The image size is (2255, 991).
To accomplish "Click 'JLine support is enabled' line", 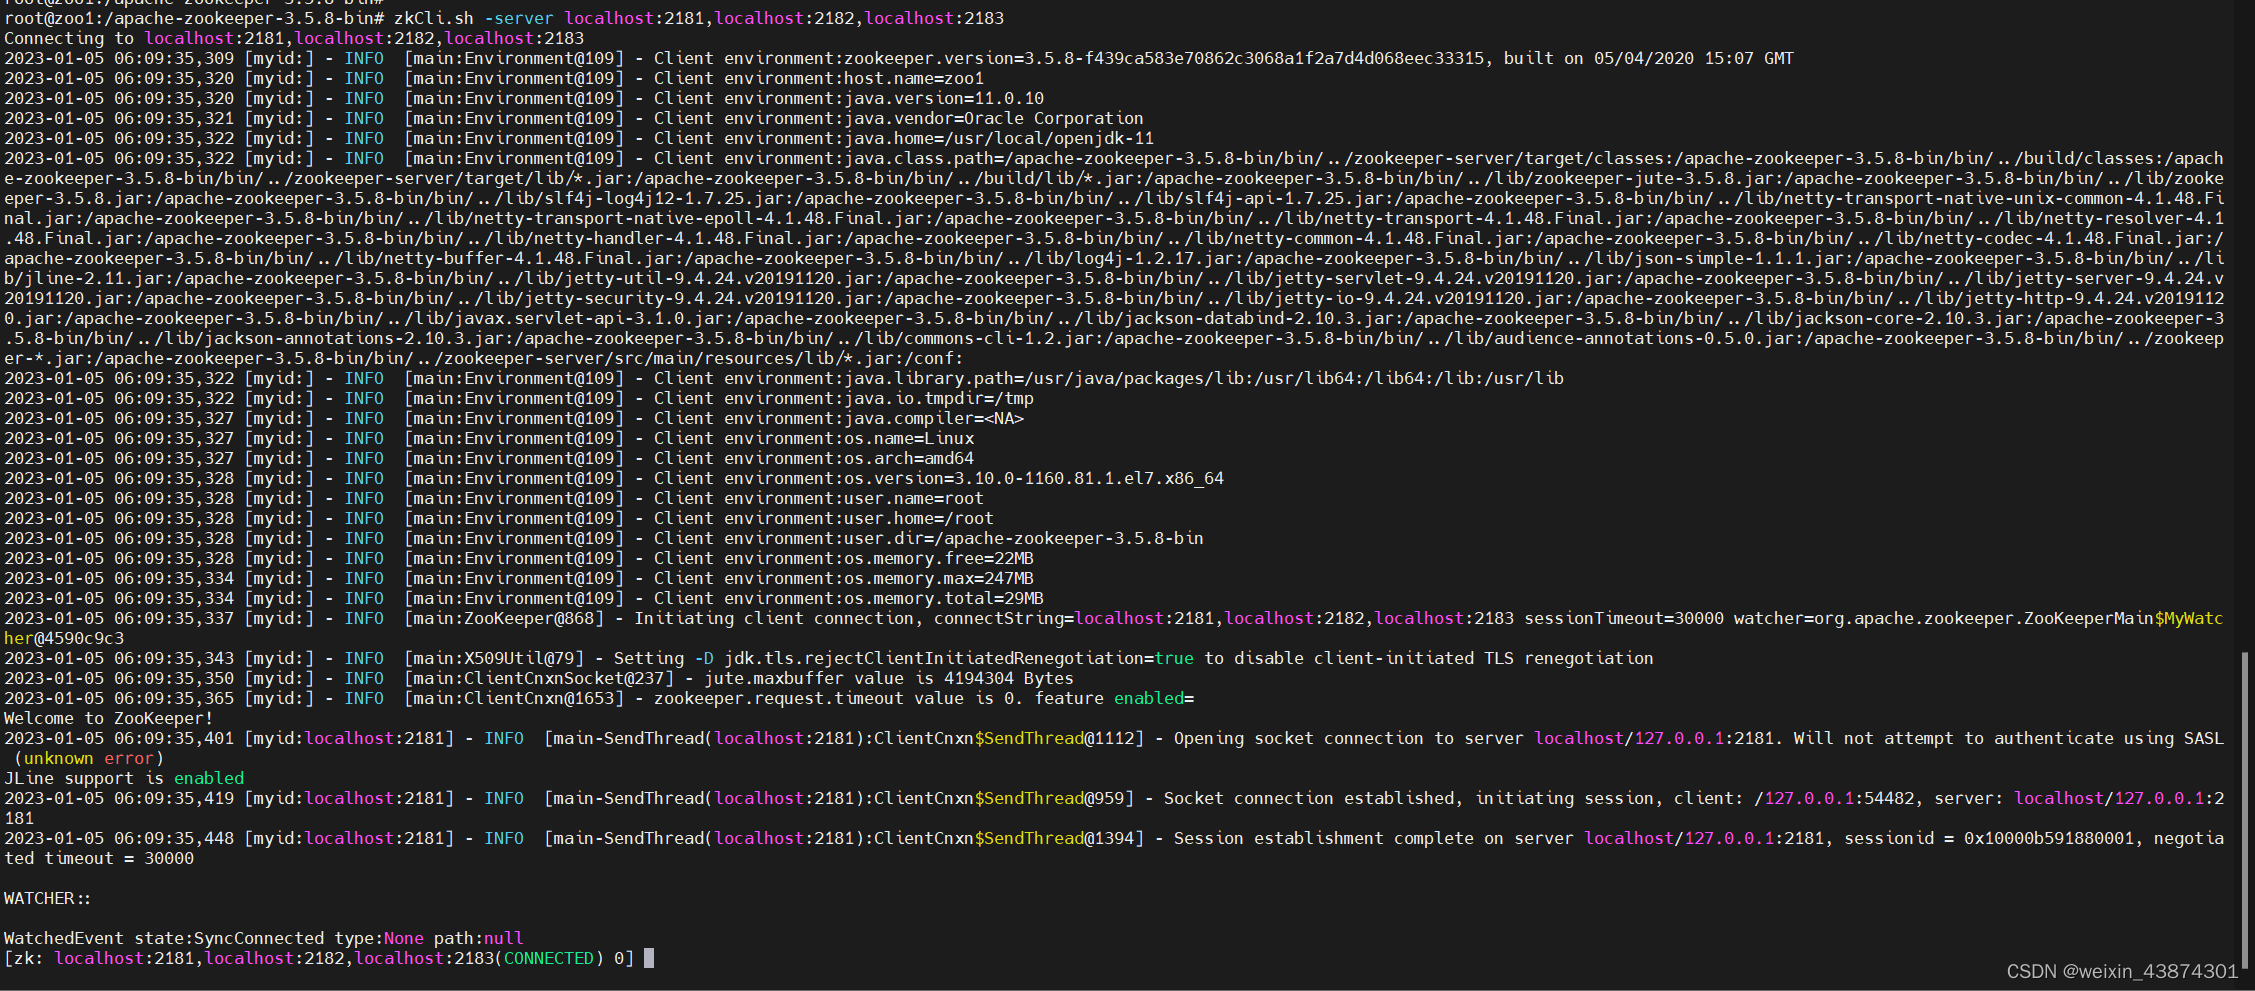I will (x=124, y=778).
